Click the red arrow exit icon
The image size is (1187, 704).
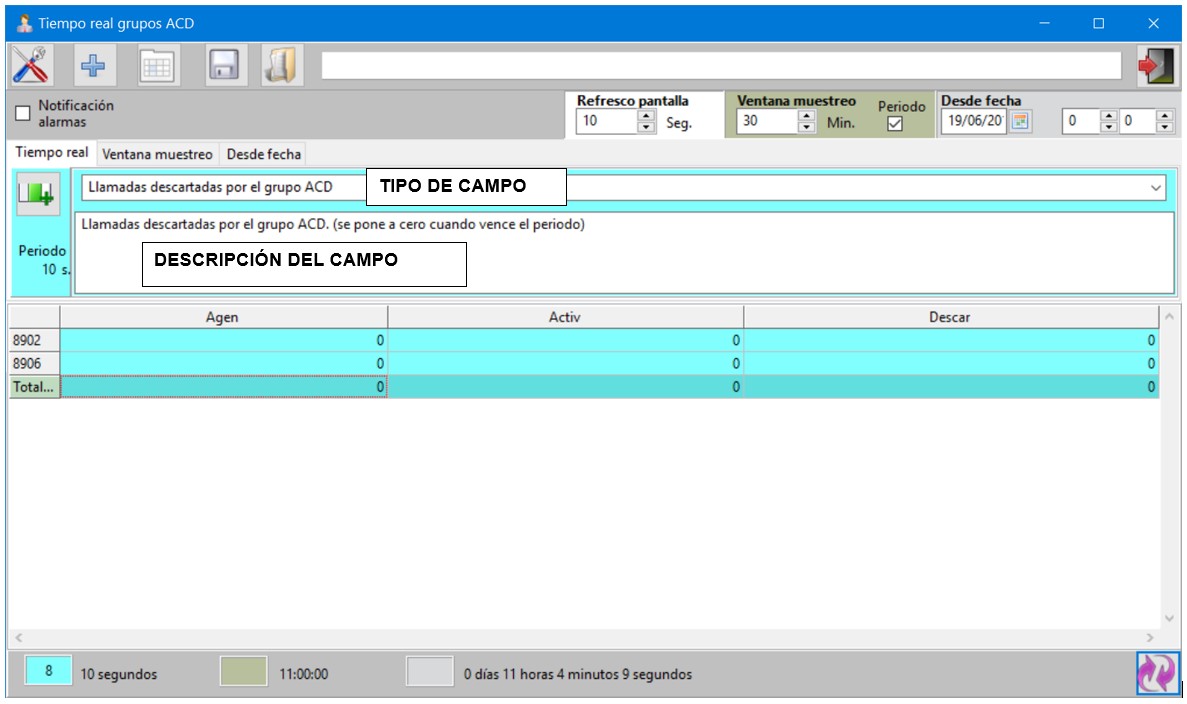(1157, 66)
